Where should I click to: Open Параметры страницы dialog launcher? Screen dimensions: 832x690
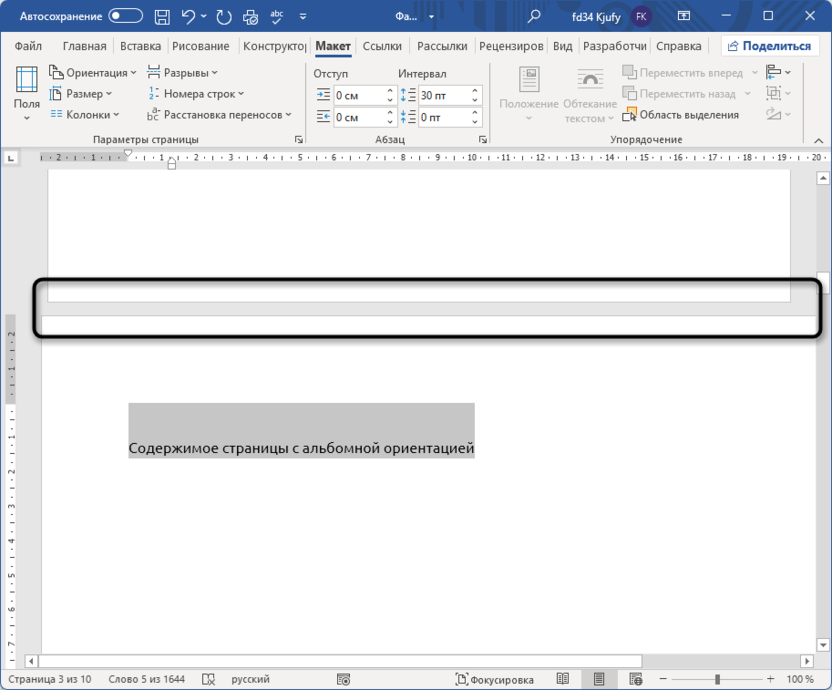(x=298, y=140)
